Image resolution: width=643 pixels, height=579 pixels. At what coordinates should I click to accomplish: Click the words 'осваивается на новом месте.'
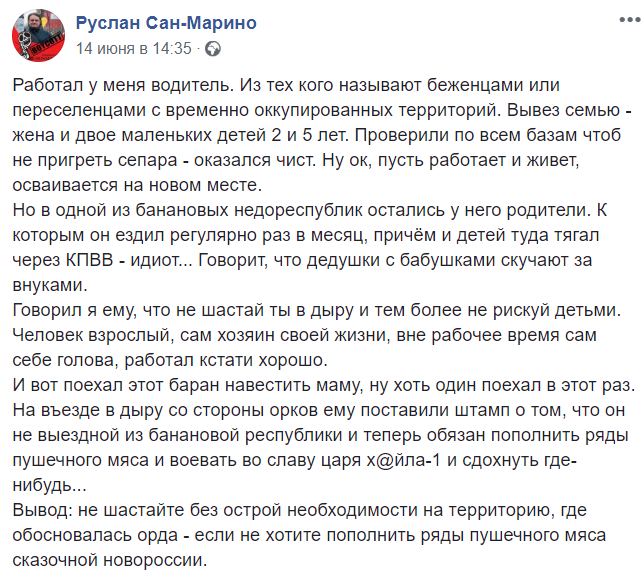tap(137, 185)
